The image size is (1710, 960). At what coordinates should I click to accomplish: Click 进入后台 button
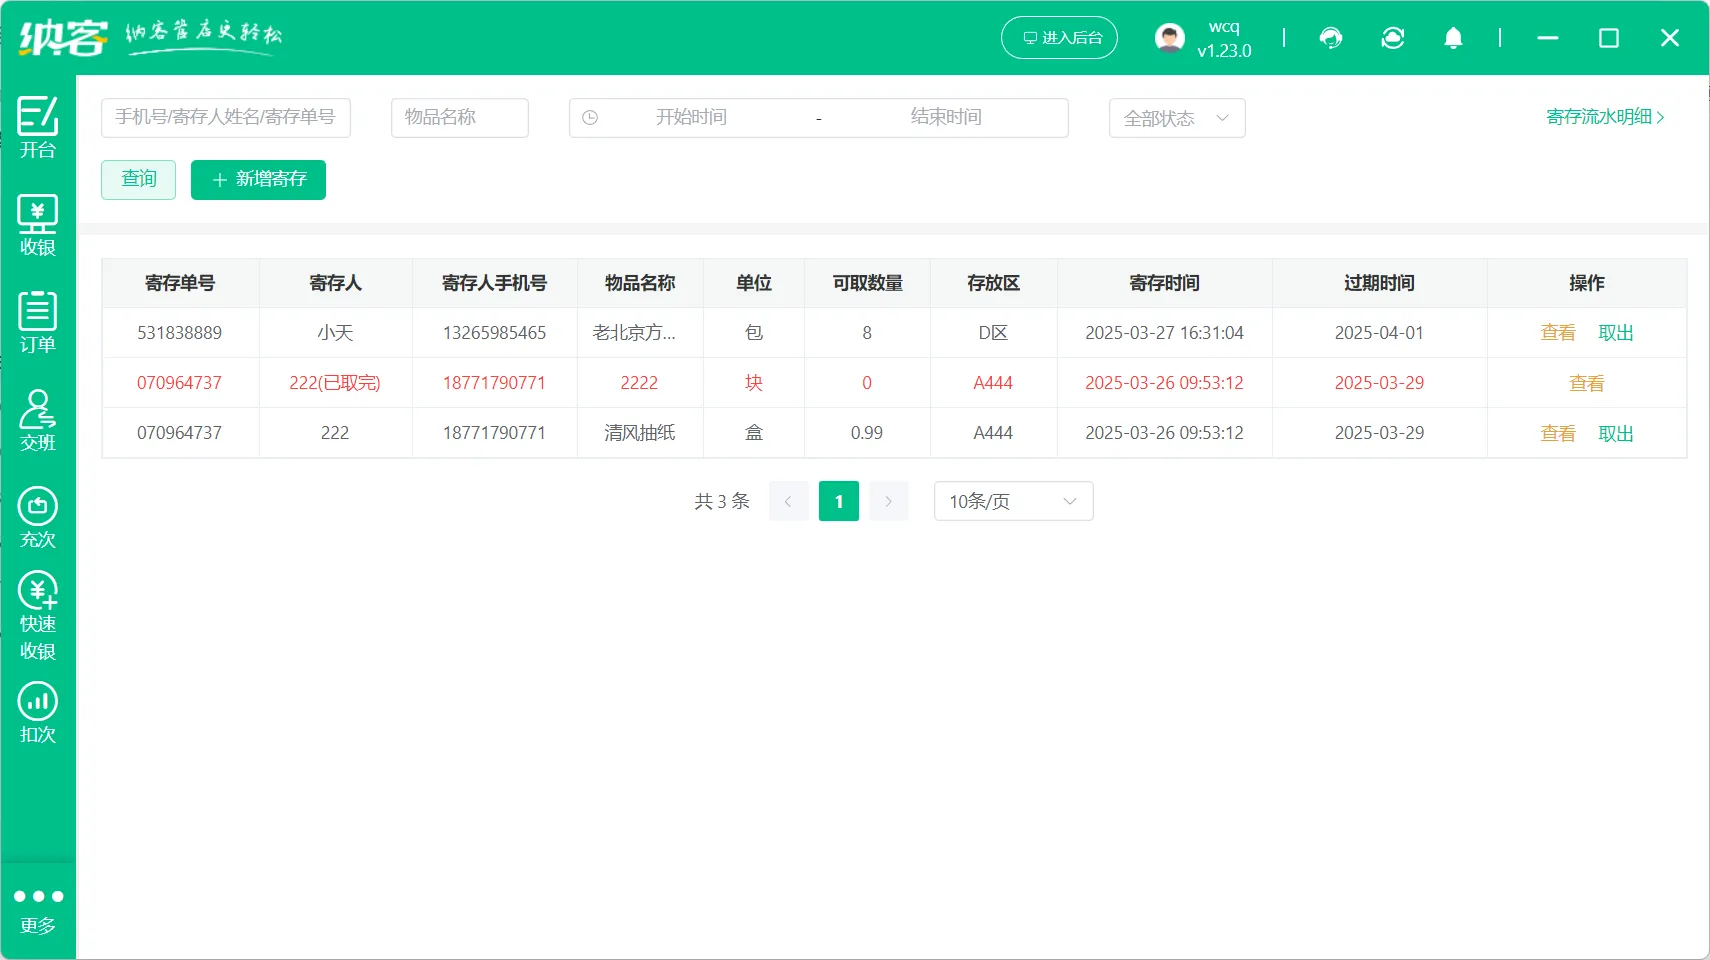click(x=1060, y=38)
